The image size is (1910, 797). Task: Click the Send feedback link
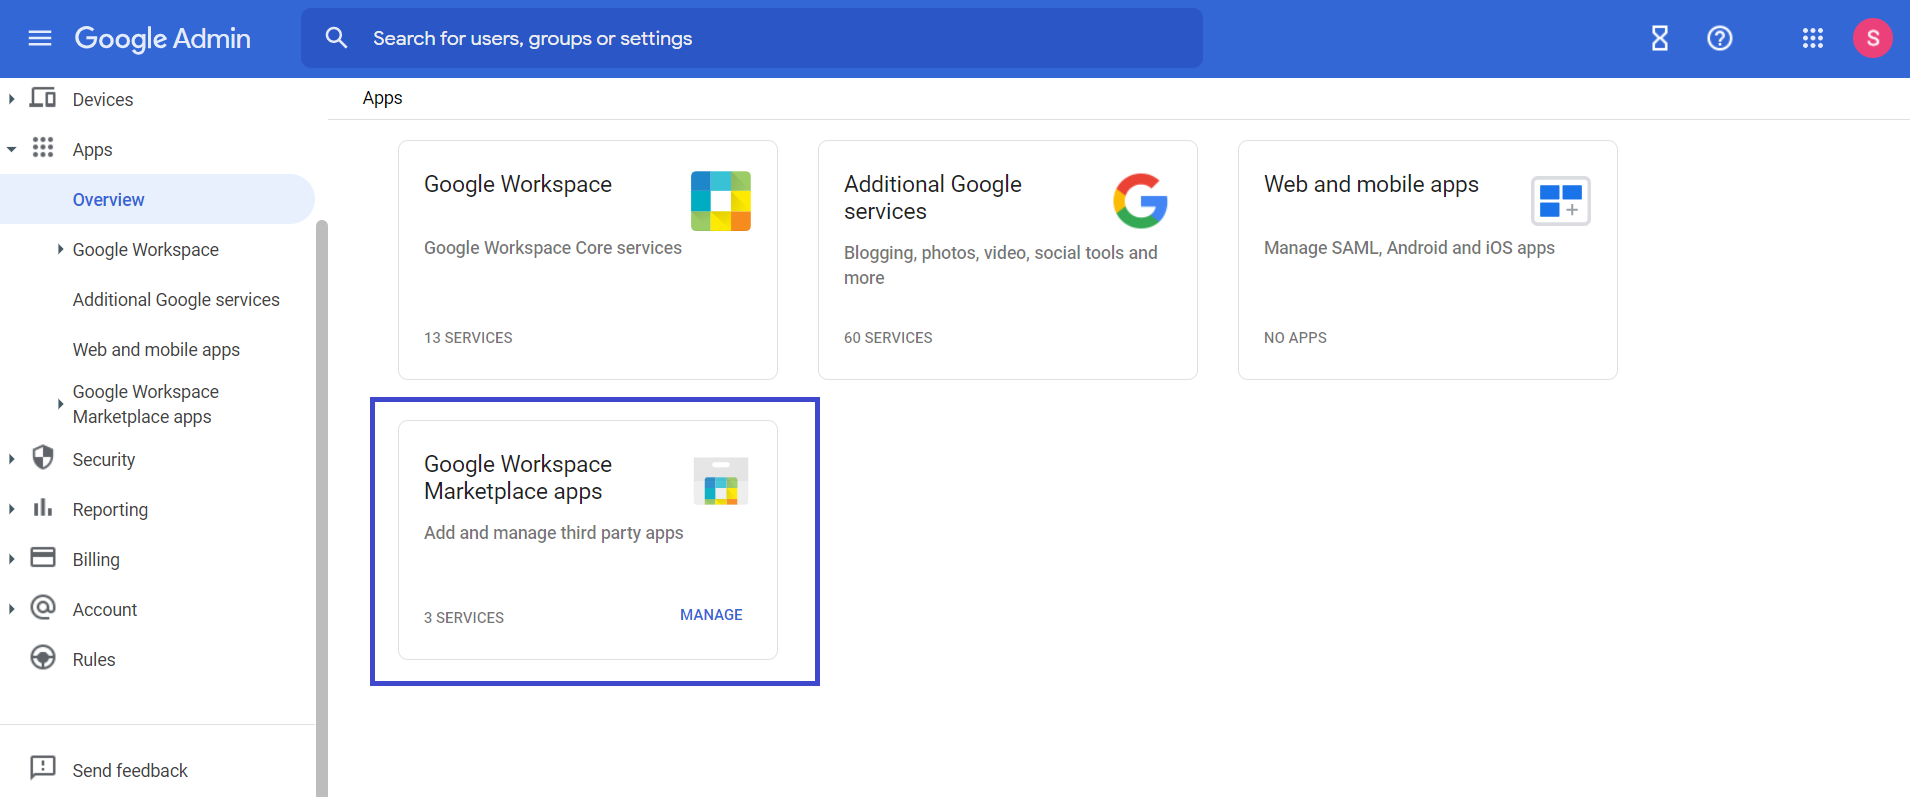pyautogui.click(x=130, y=771)
